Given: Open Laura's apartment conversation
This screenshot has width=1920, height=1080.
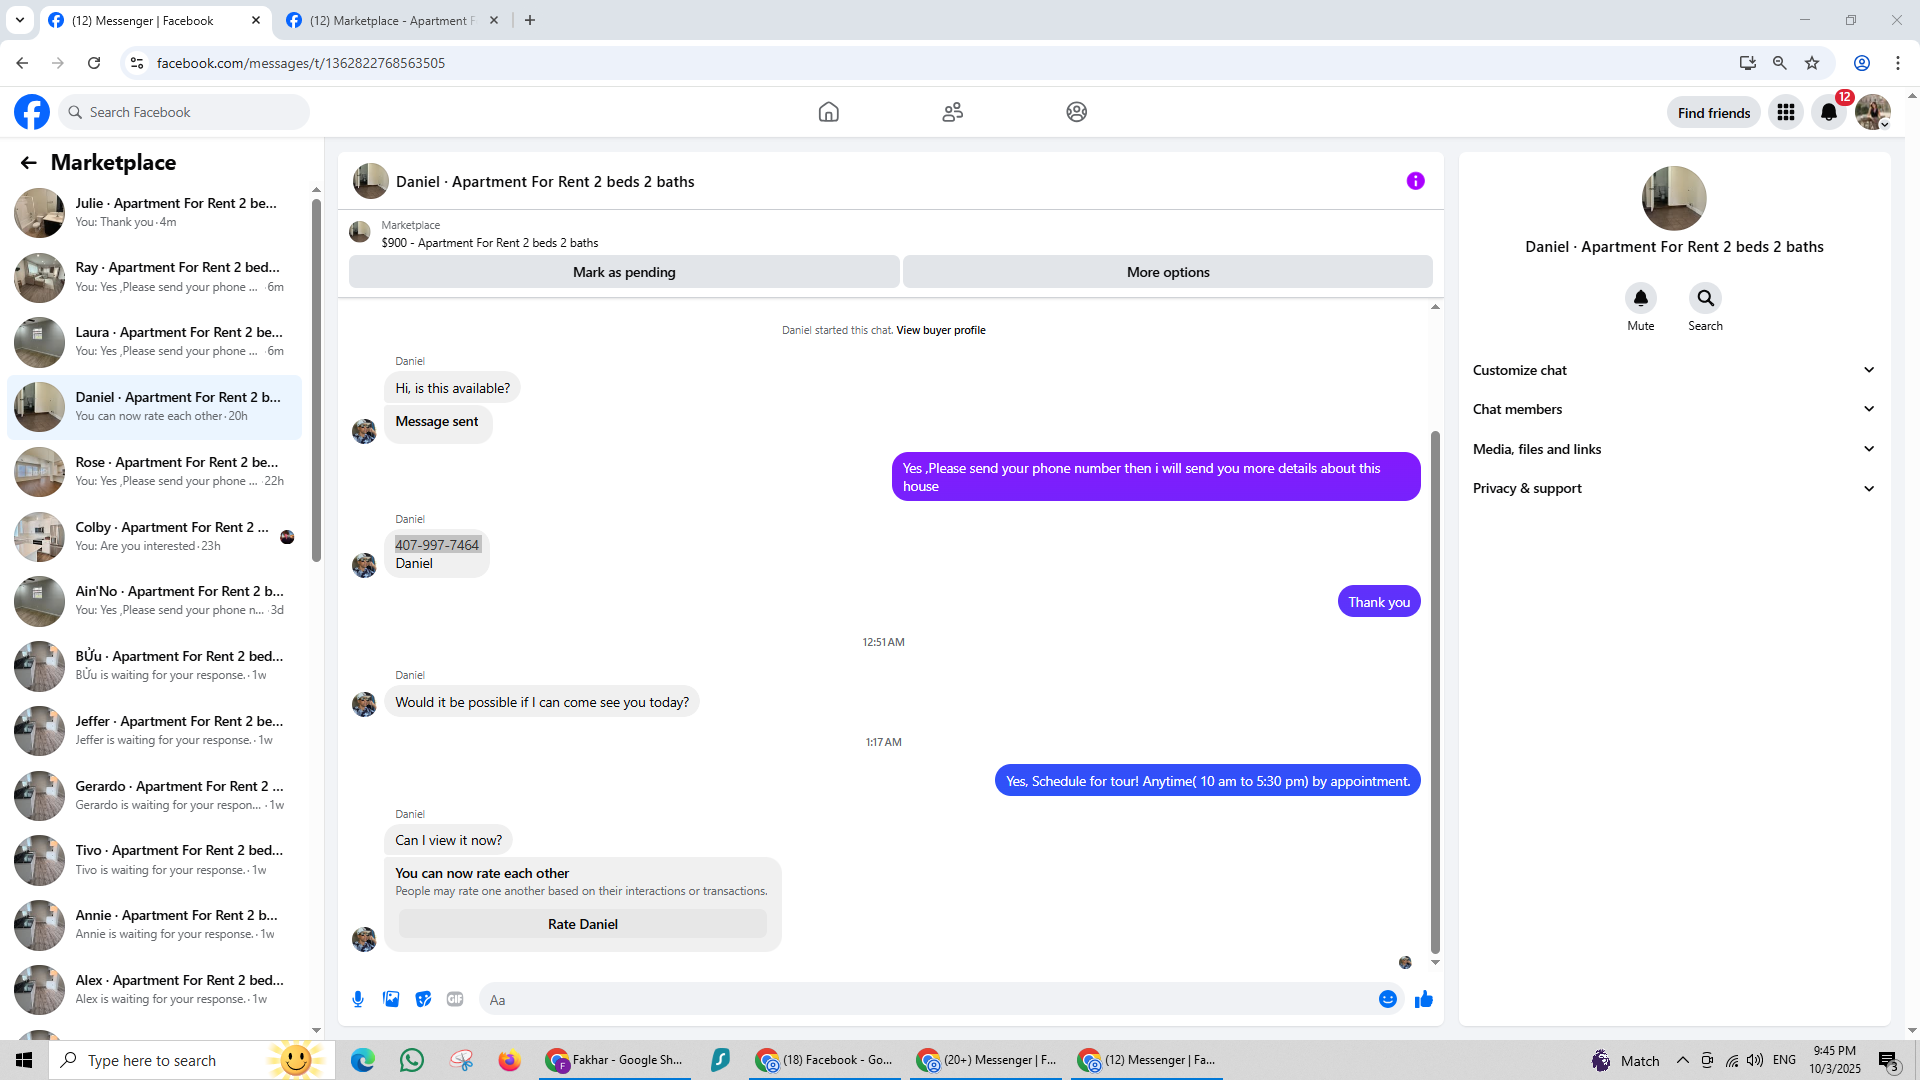Looking at the screenshot, I should pos(154,342).
